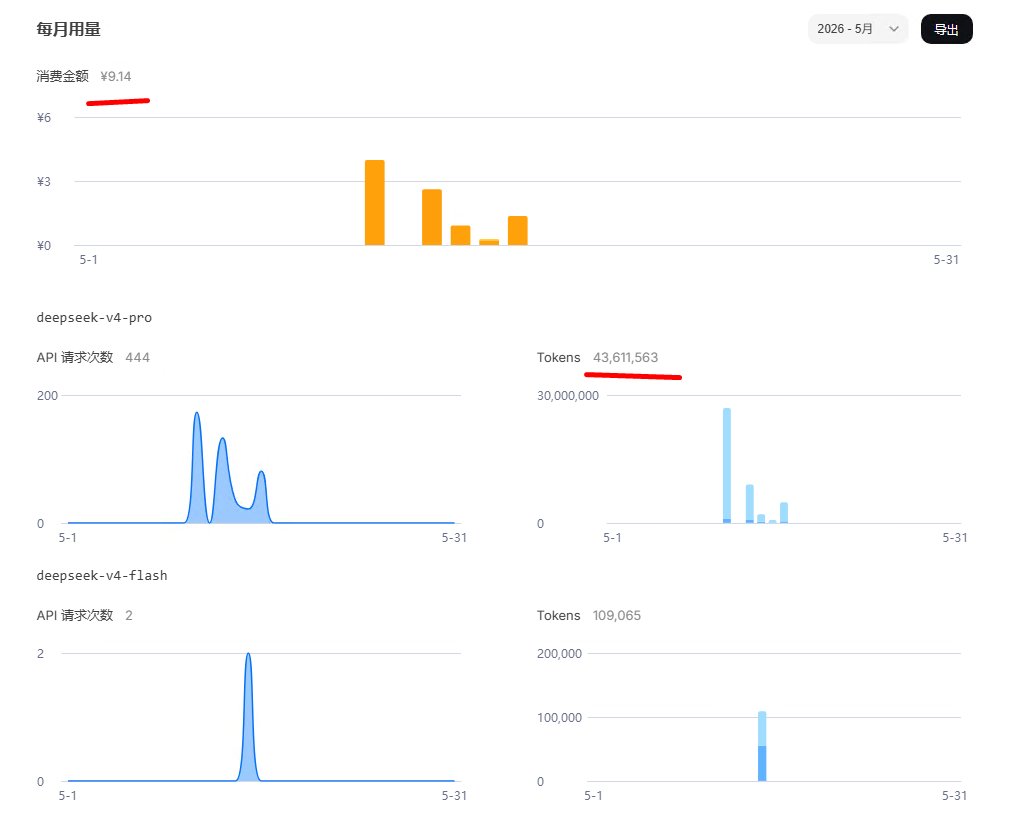Click the 43,611,563 tokens value
Image resolution: width=1018 pixels, height=821 pixels.
(625, 358)
